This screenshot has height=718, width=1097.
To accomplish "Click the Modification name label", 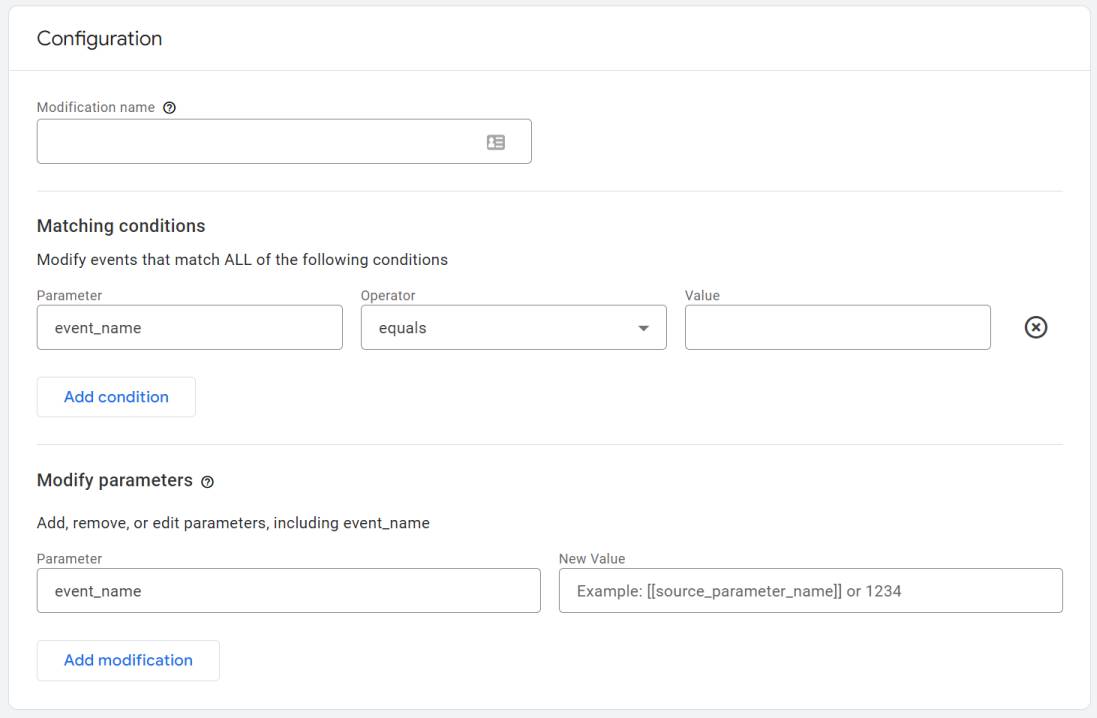I will coord(96,107).
